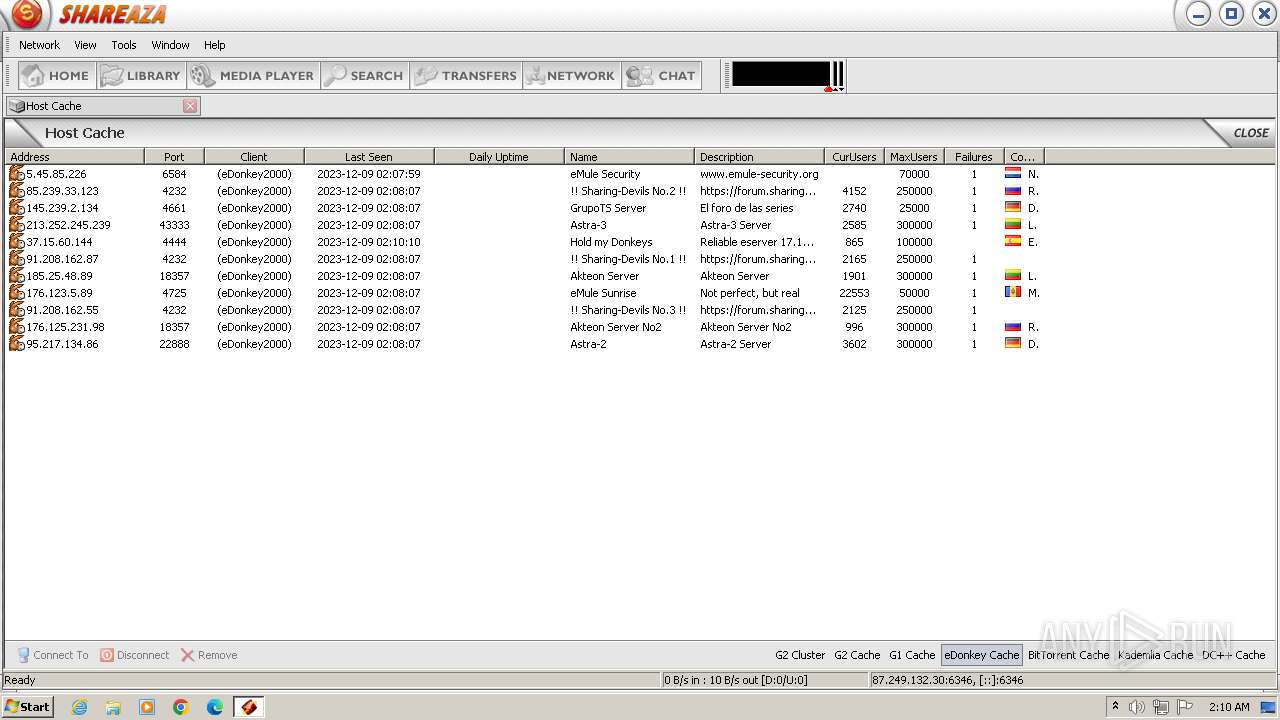Switch to Kademlia Cache view
Image resolution: width=1280 pixels, height=720 pixels.
[1155, 655]
